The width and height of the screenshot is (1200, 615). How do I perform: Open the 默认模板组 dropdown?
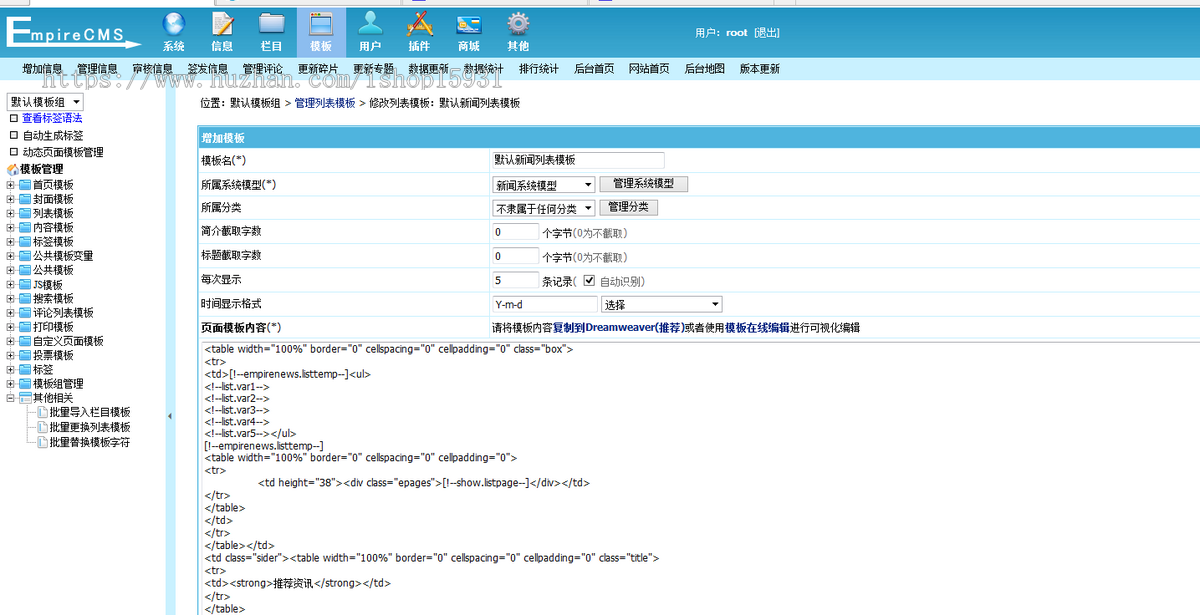pyautogui.click(x=45, y=102)
